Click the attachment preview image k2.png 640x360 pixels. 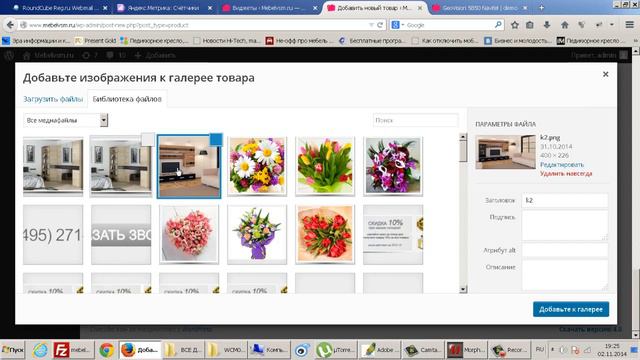click(505, 152)
